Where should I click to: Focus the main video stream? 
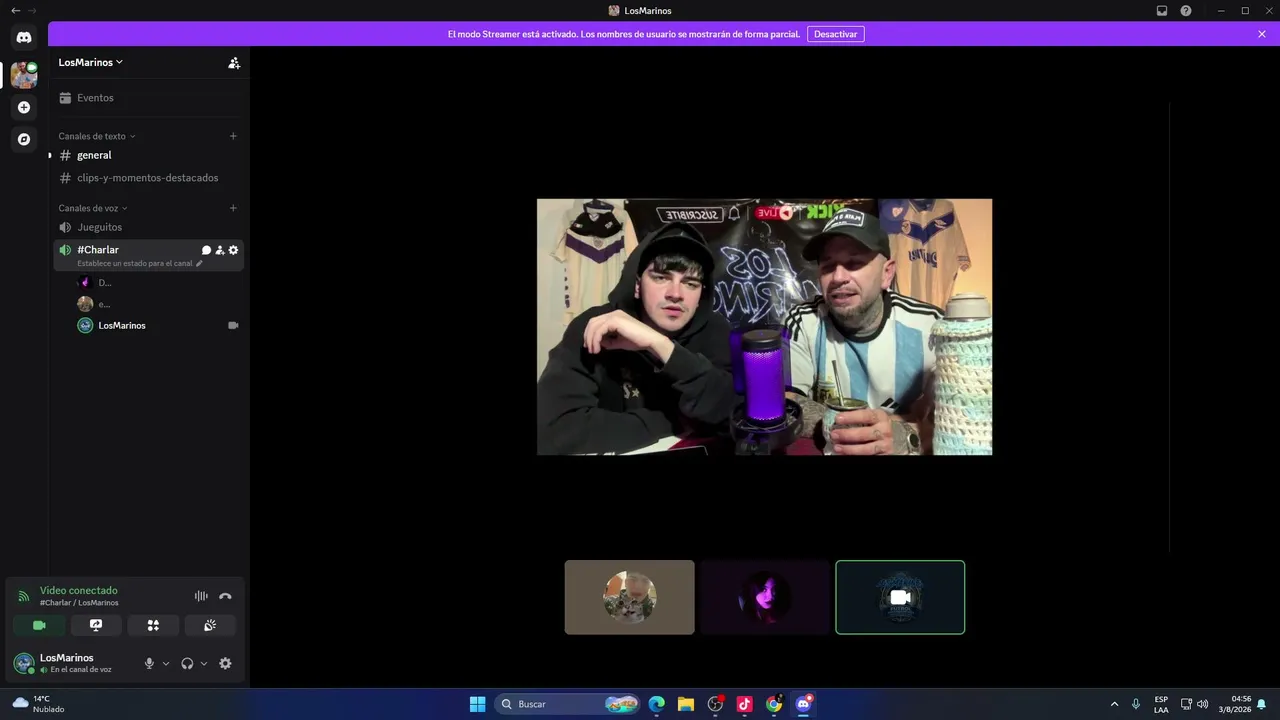765,327
